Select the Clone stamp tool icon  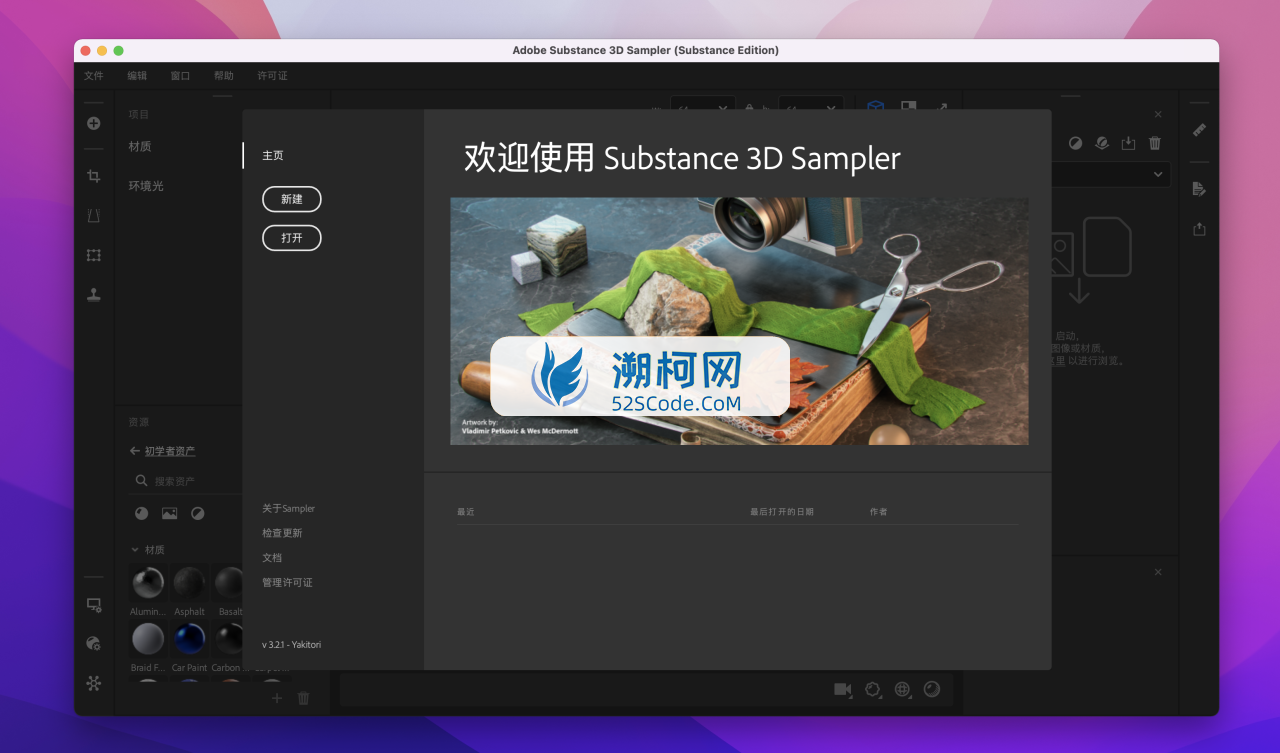pos(93,295)
